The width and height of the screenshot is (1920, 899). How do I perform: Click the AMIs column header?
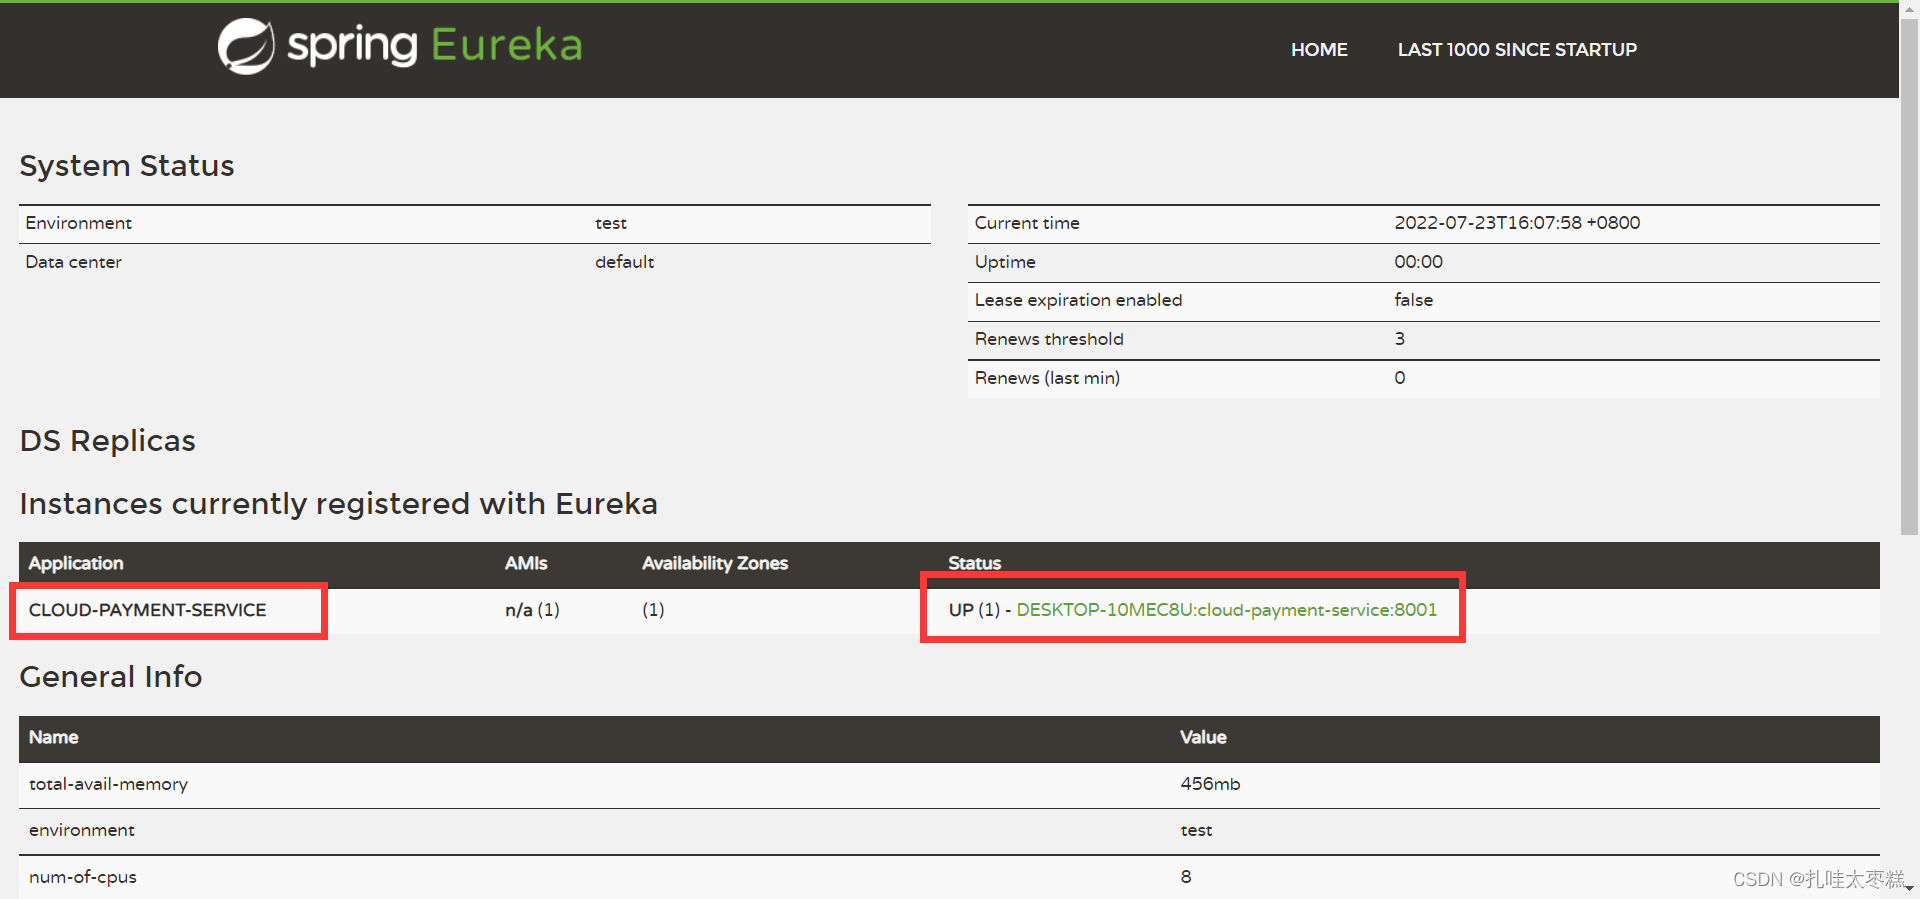pos(526,564)
